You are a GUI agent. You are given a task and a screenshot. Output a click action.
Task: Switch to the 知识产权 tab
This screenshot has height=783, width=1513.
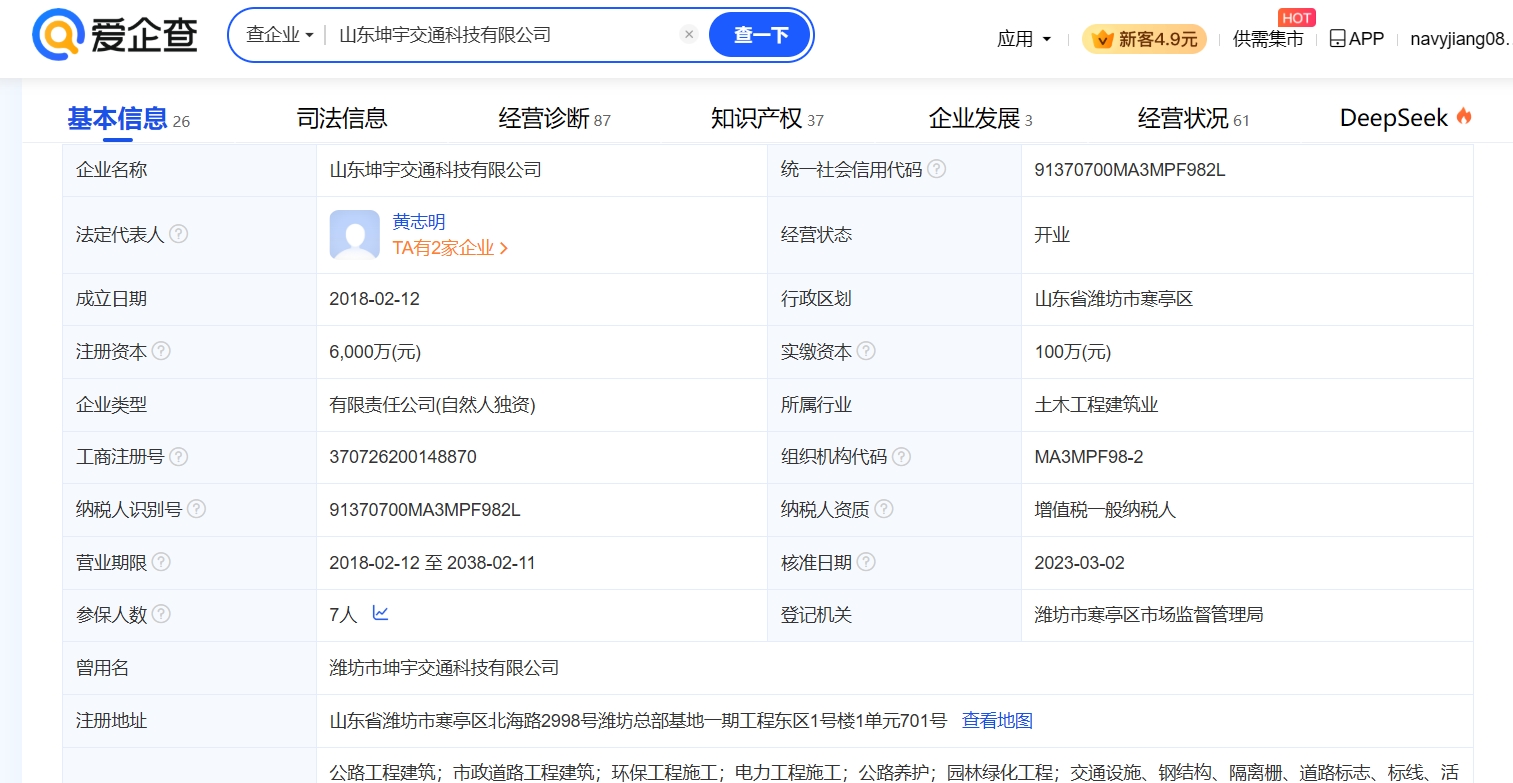[x=767, y=119]
